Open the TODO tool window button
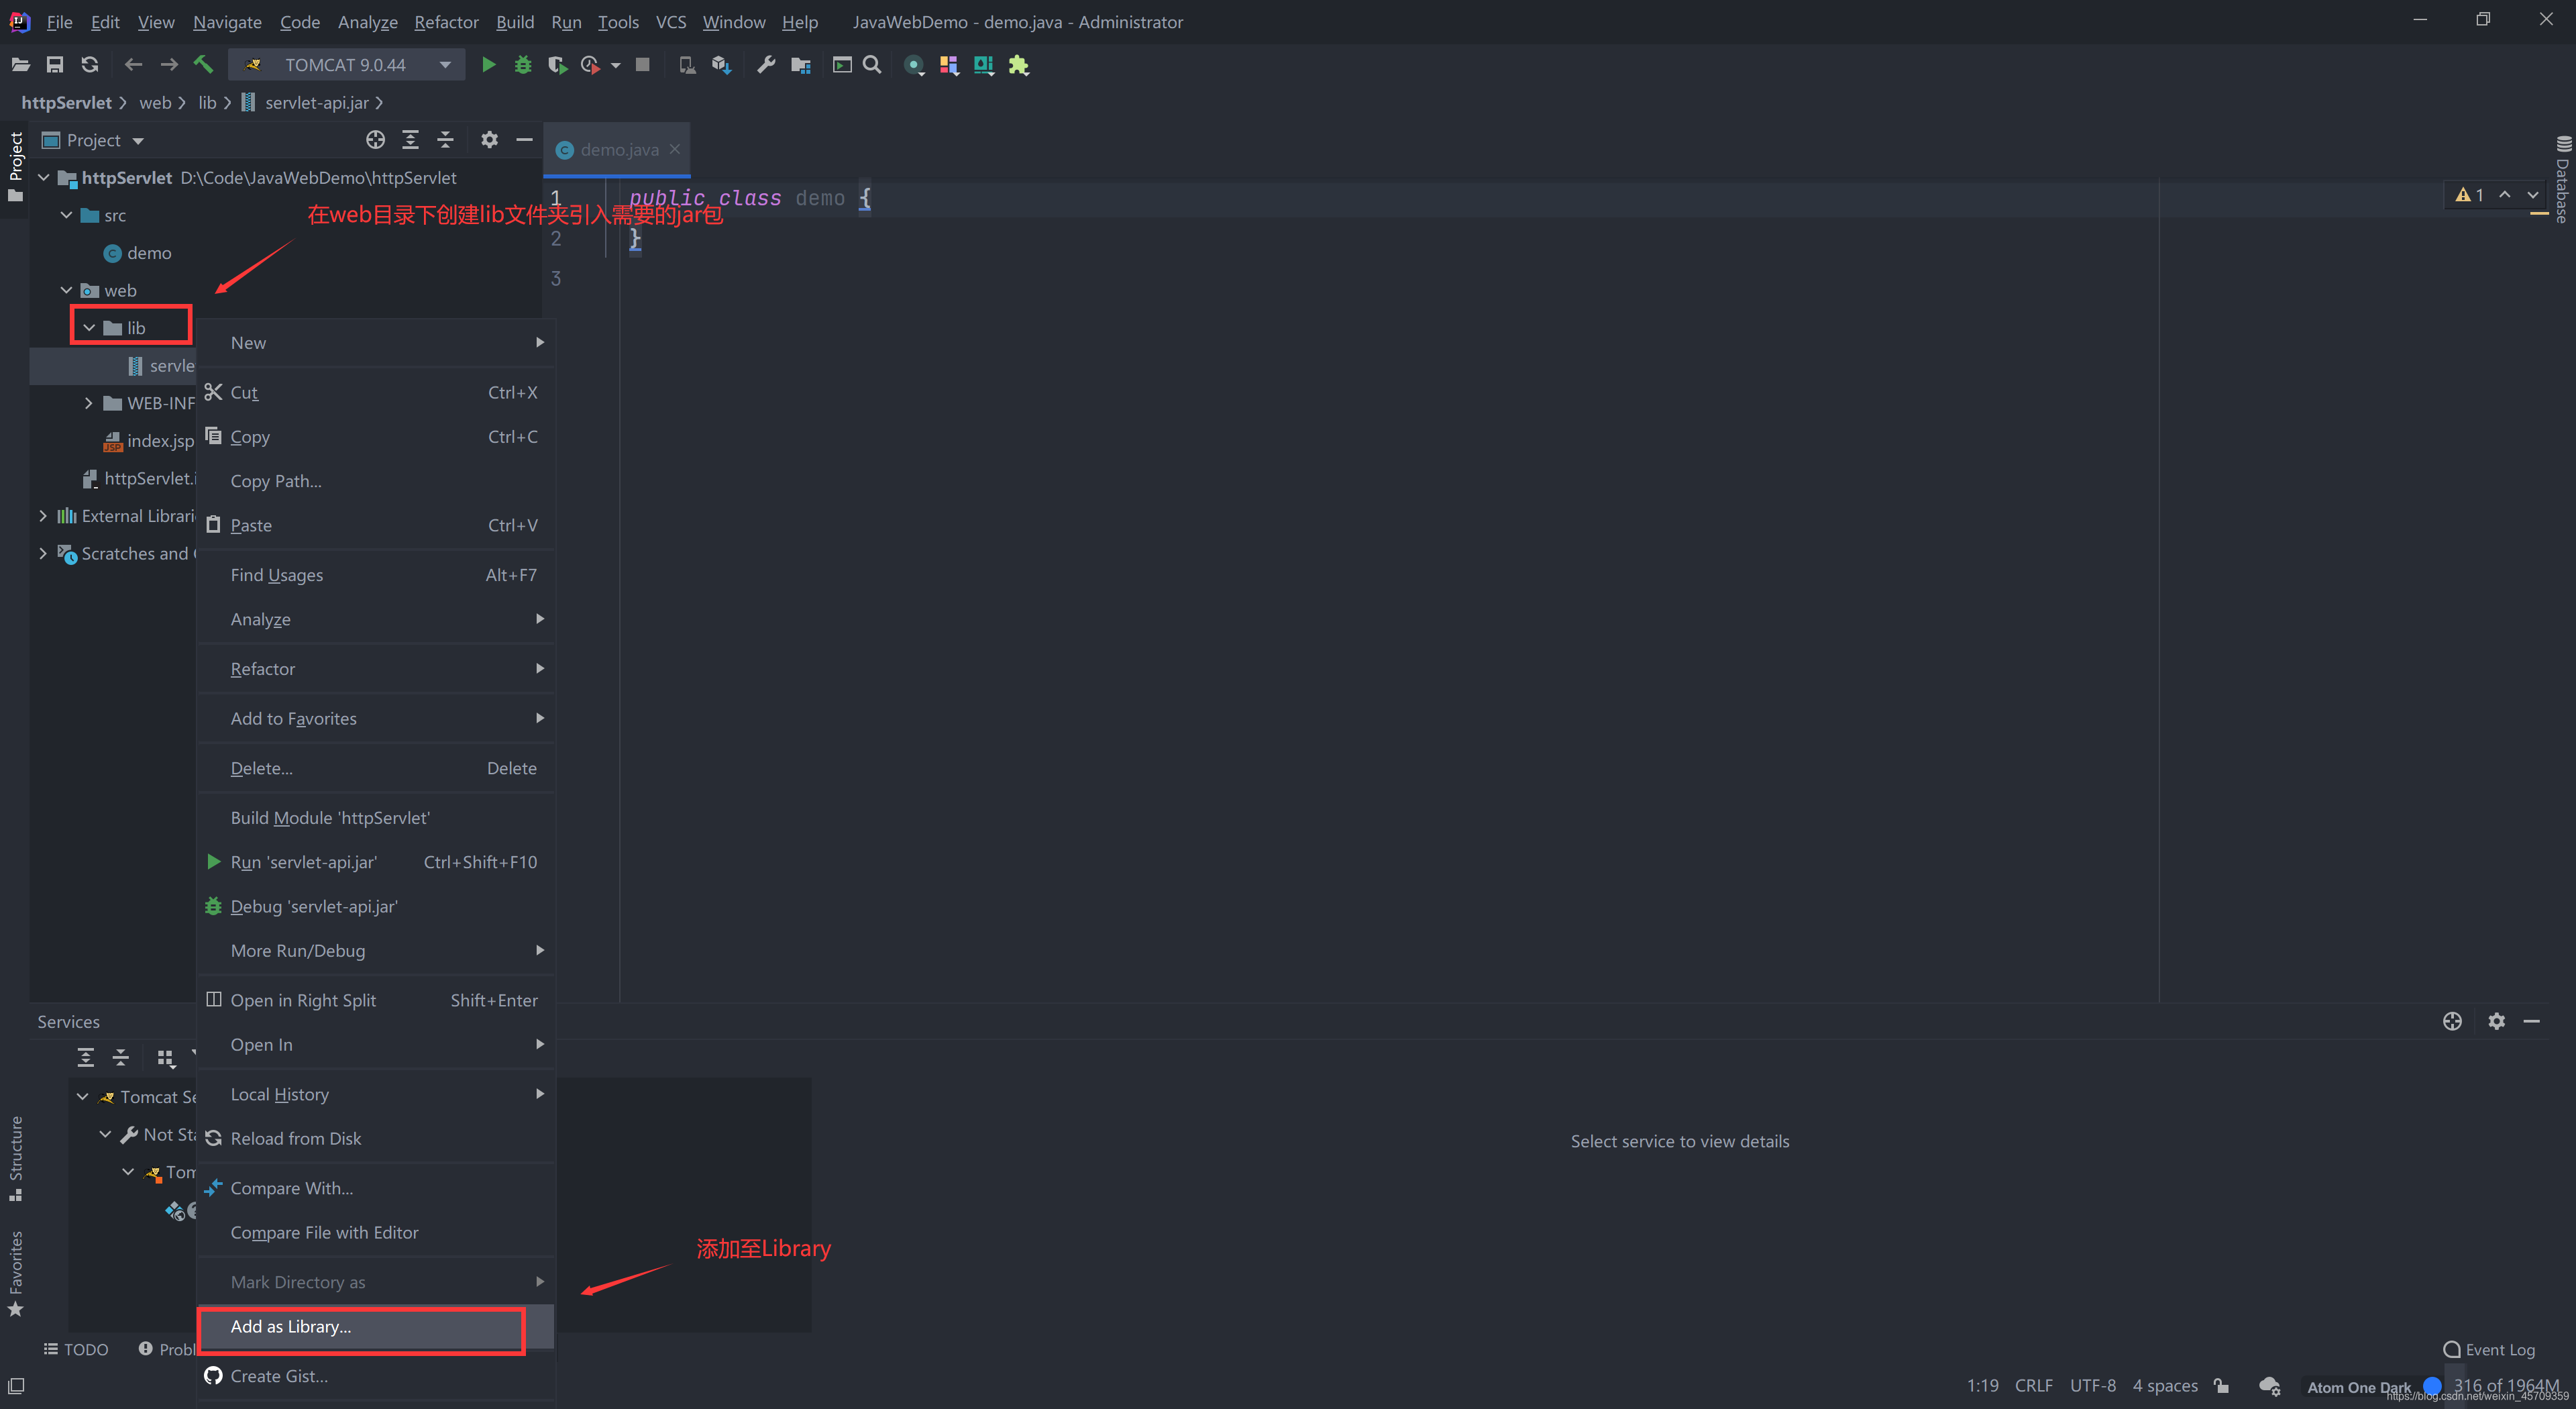This screenshot has height=1409, width=2576. 76,1350
